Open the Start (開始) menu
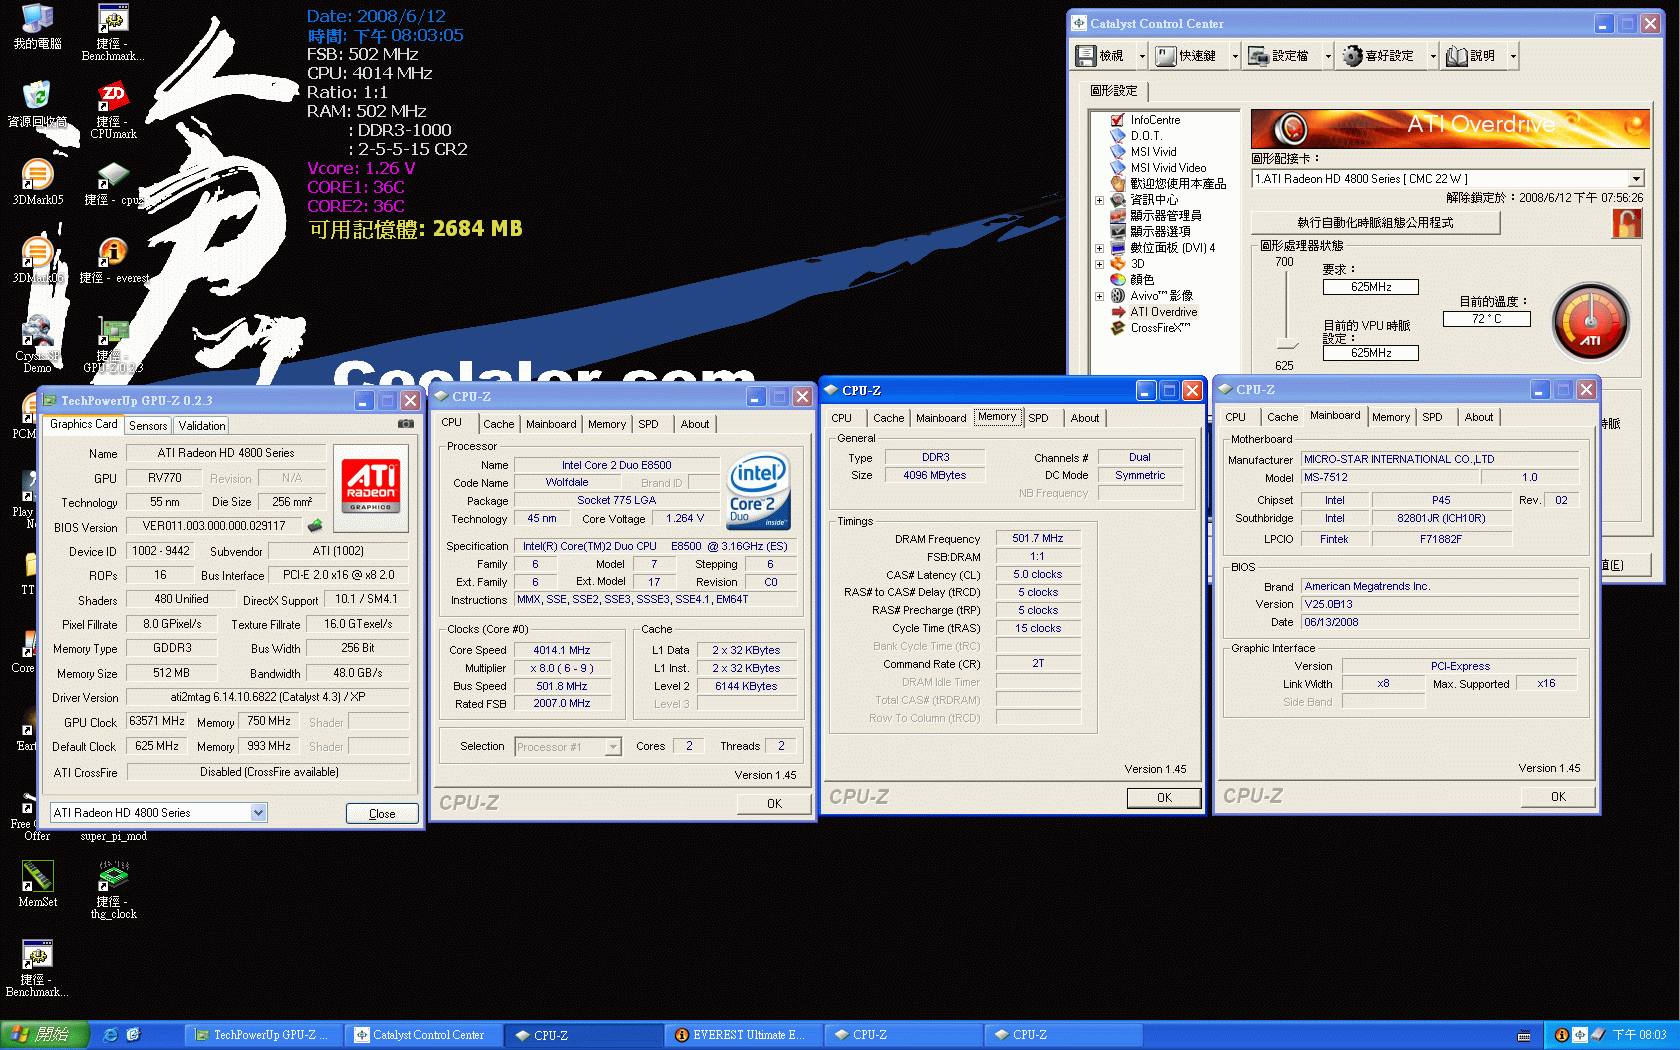Image resolution: width=1680 pixels, height=1050 pixels. pyautogui.click(x=45, y=1035)
